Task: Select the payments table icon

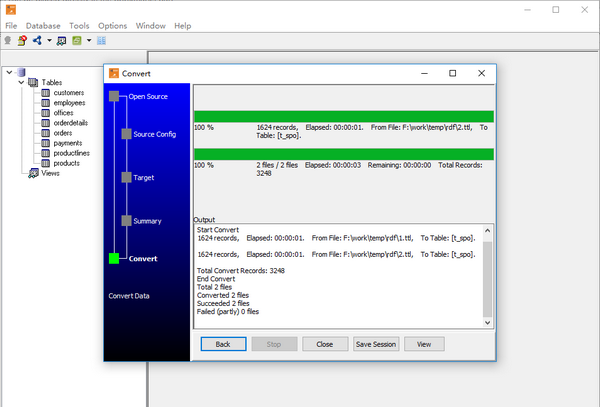Action: (46, 143)
